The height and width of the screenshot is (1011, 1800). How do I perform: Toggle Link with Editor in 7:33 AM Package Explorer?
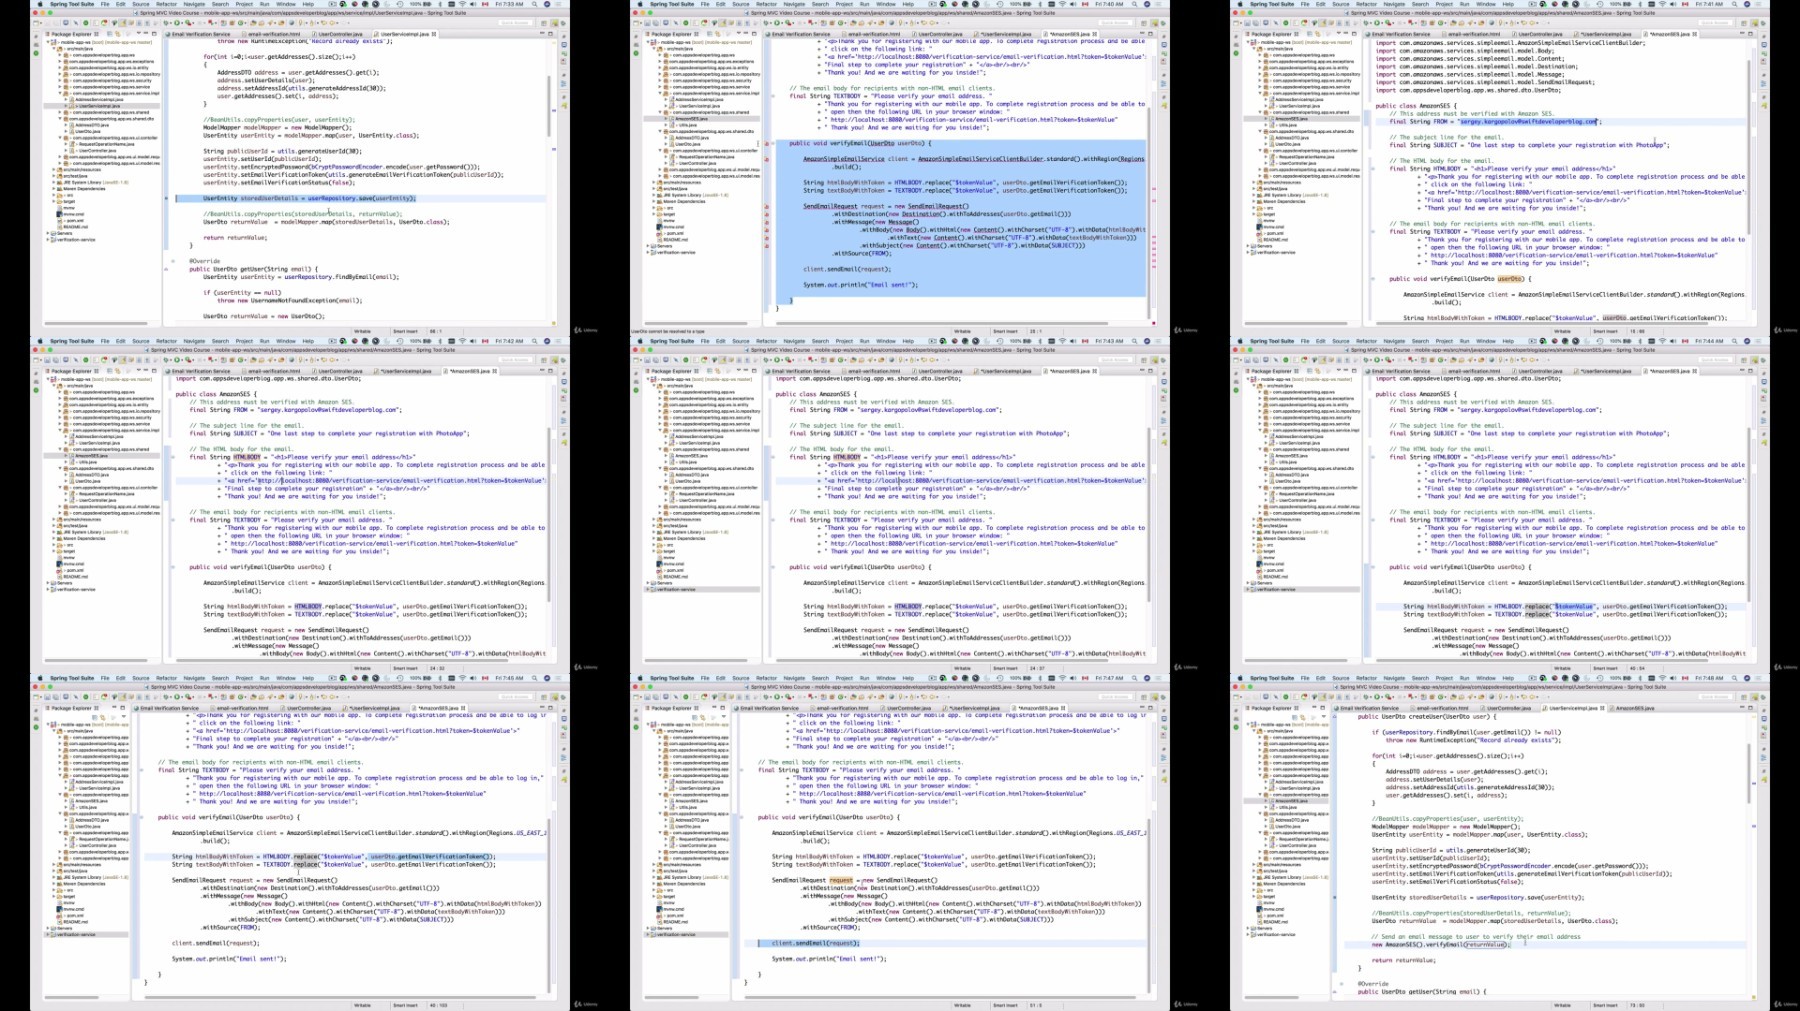118,34
